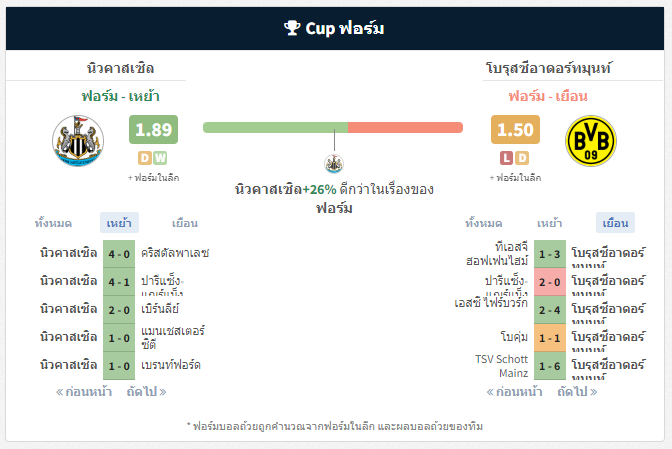The height and width of the screenshot is (449, 672).
Task: Select Newcastle's ทั้งหมด tab
Action: [x=53, y=223]
